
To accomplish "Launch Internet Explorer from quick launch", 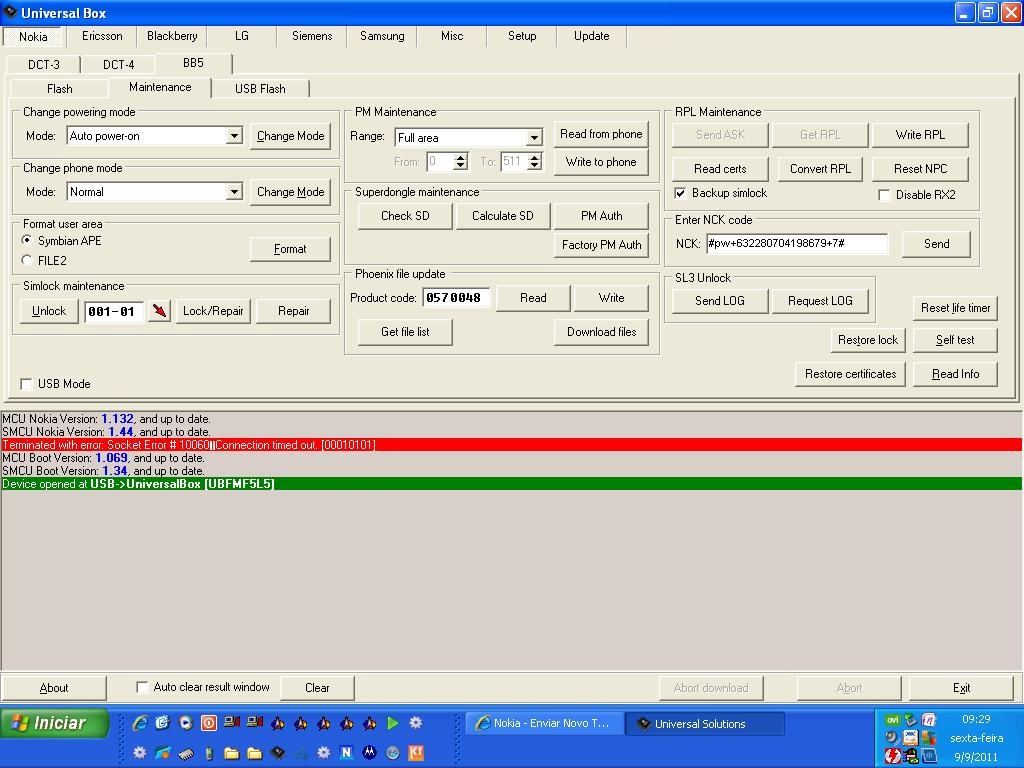I will (x=140, y=723).
